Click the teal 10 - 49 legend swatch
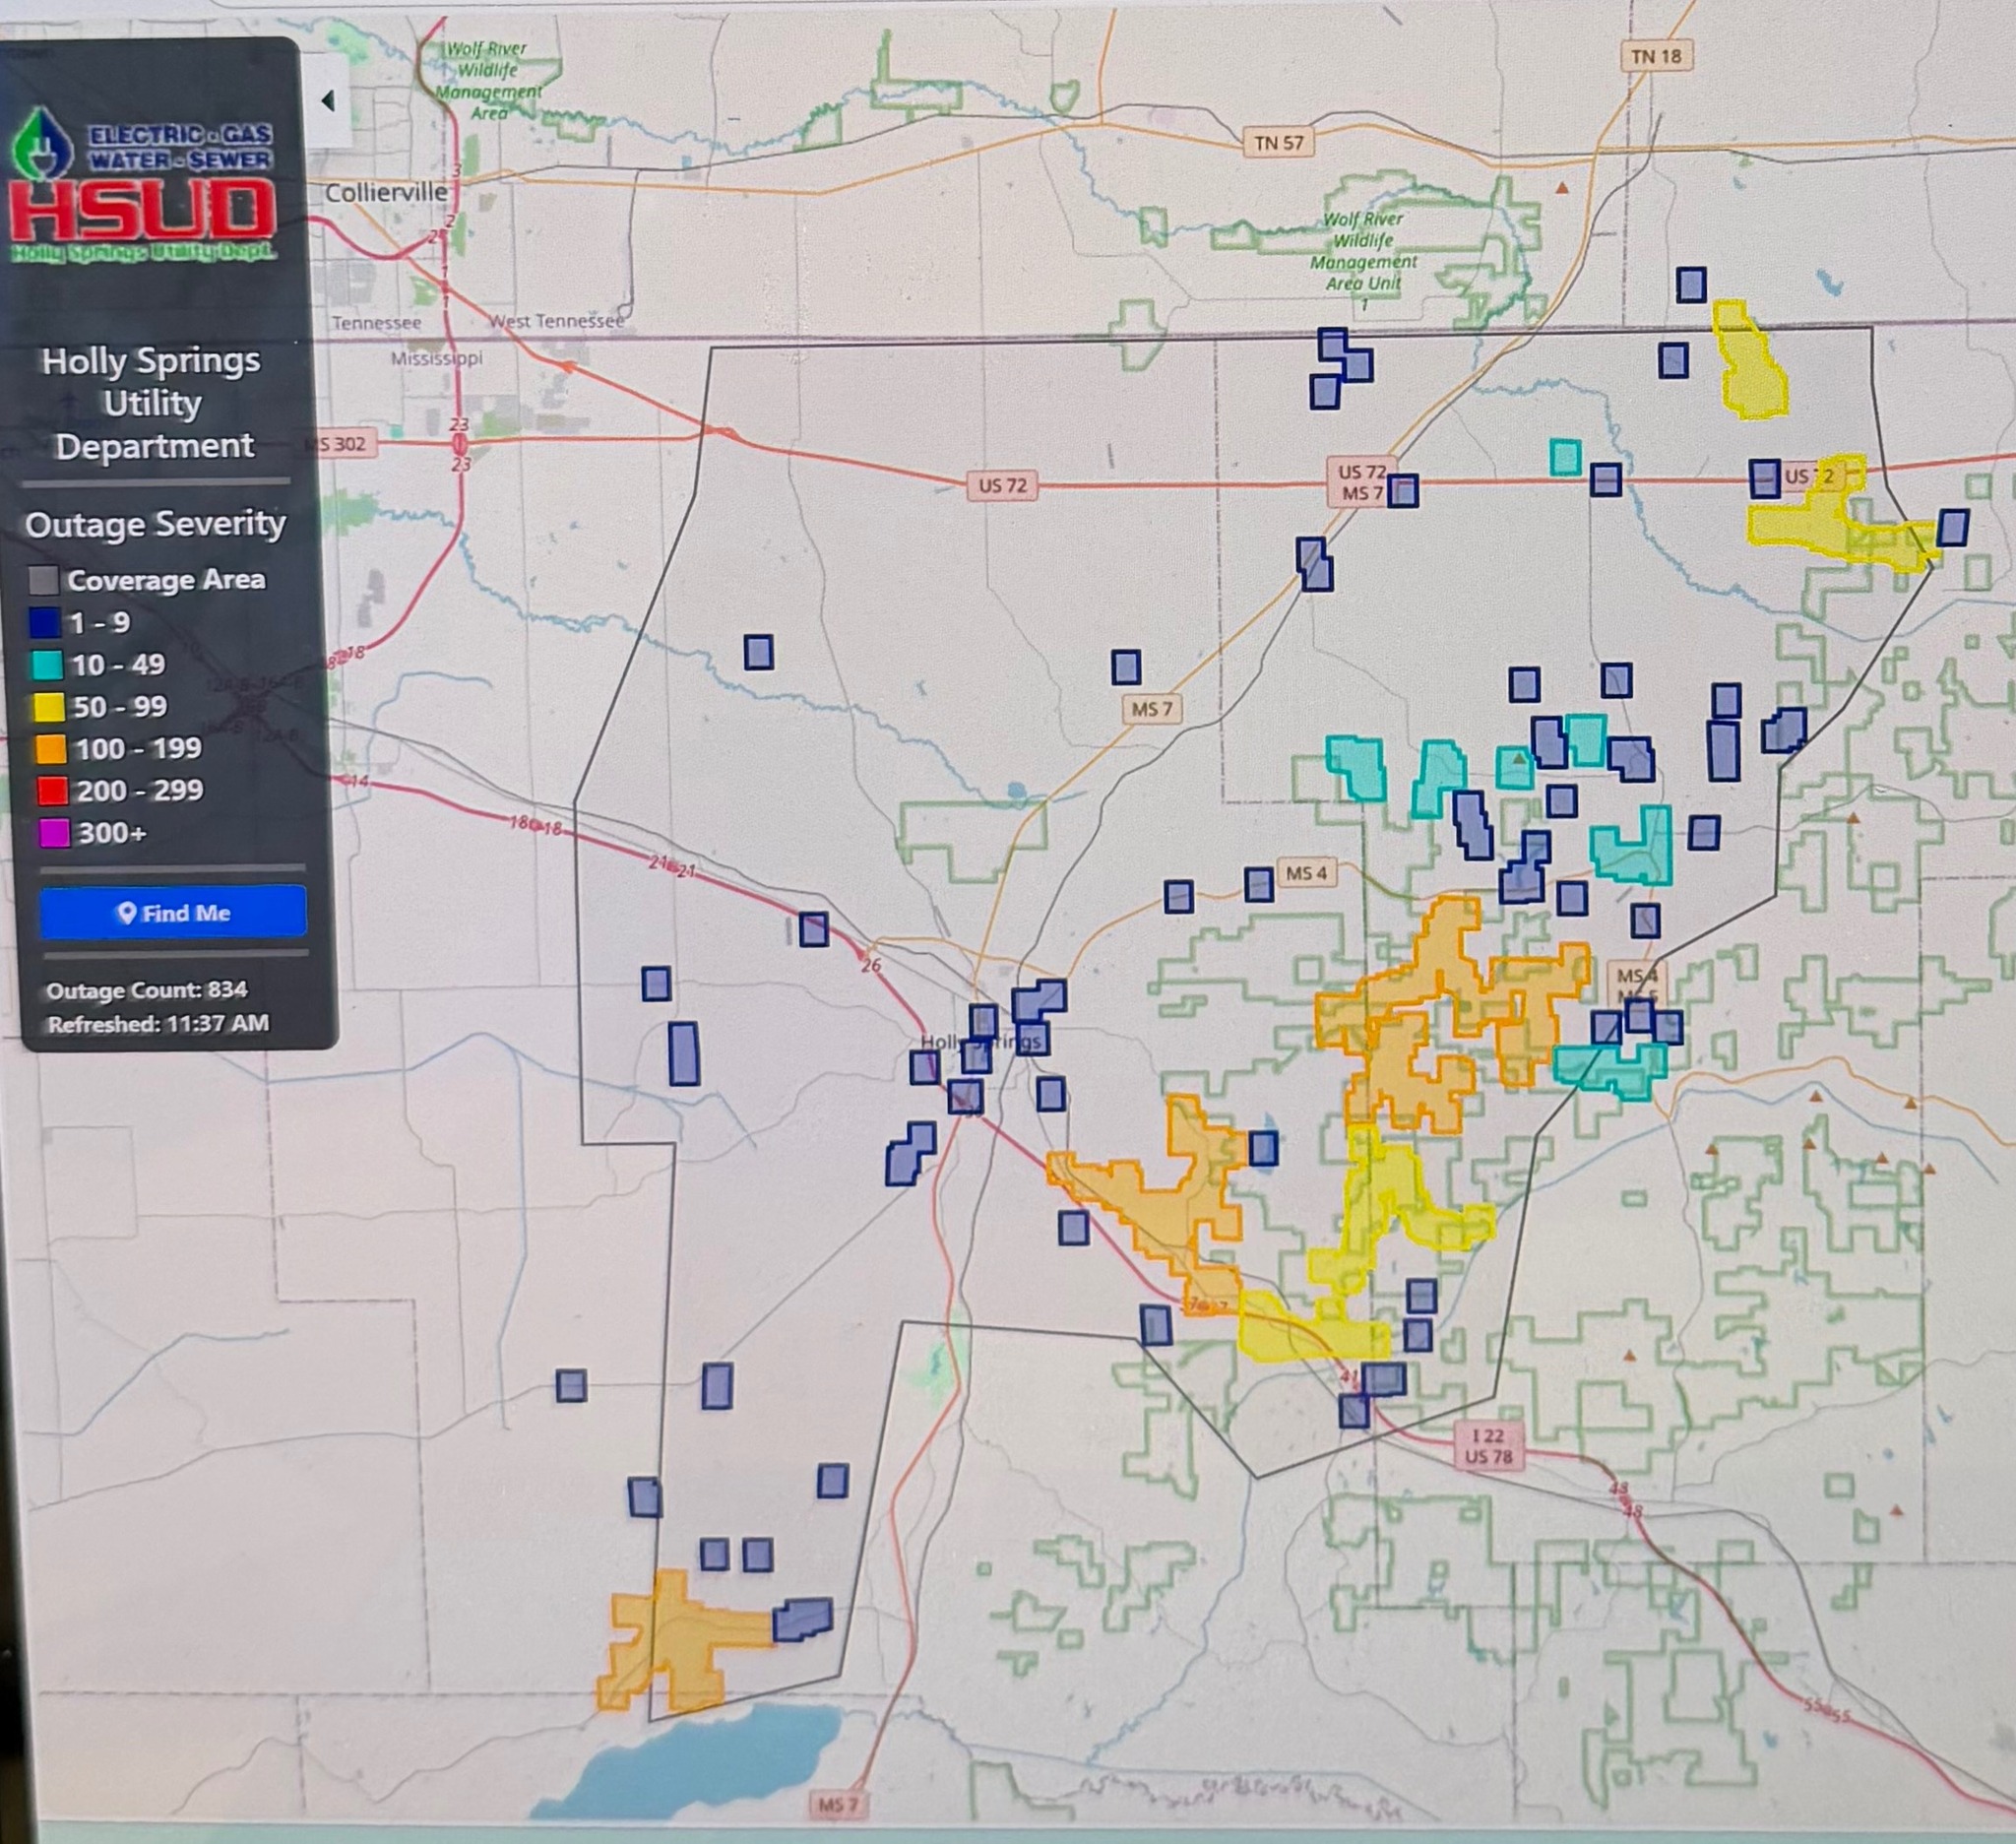This screenshot has width=2016, height=1844. [47, 665]
